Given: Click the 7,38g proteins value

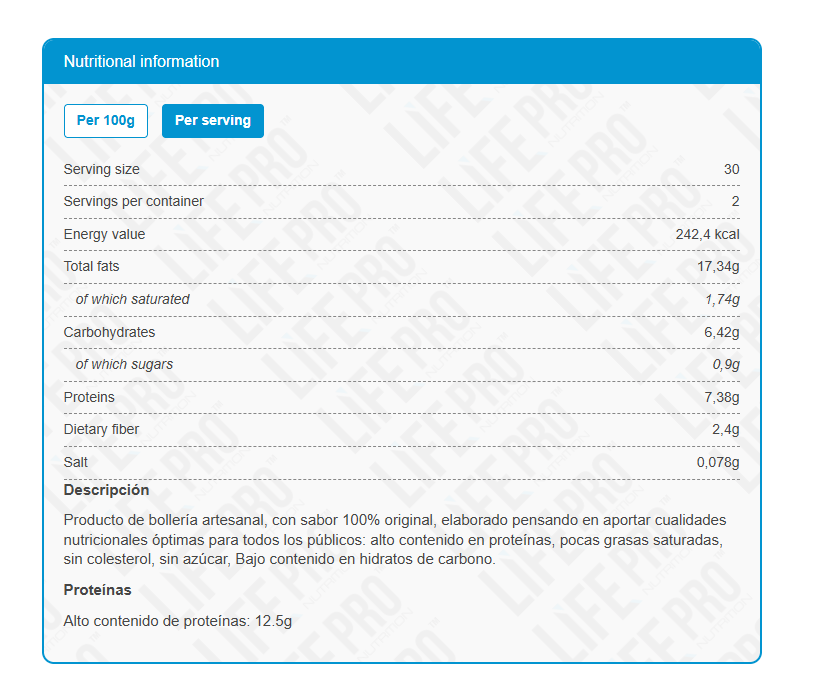Looking at the screenshot, I should [x=721, y=397].
